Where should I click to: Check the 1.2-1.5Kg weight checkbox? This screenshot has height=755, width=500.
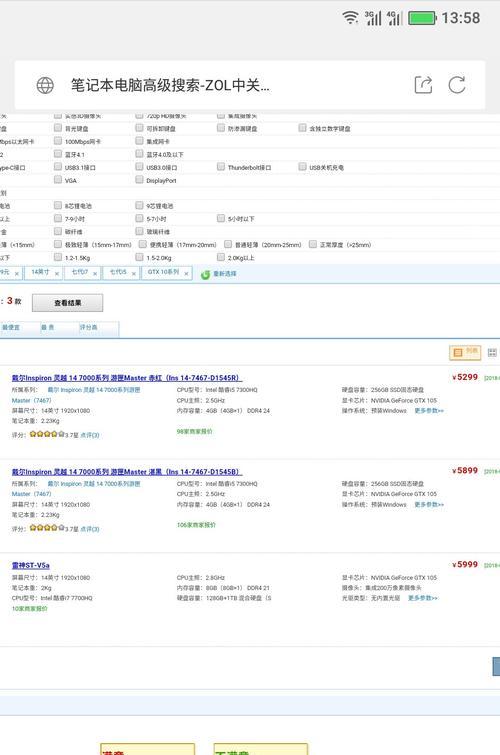[58, 257]
